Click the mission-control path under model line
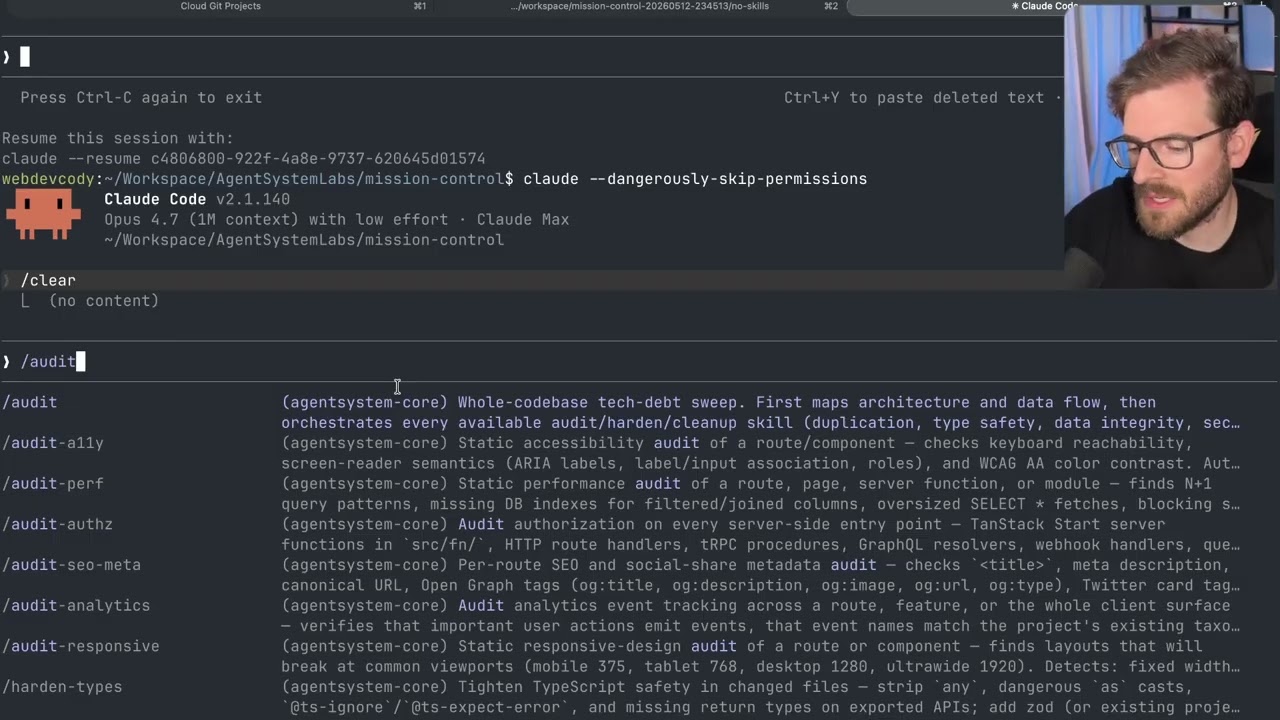Screen dimensions: 1280x720 point(304,240)
